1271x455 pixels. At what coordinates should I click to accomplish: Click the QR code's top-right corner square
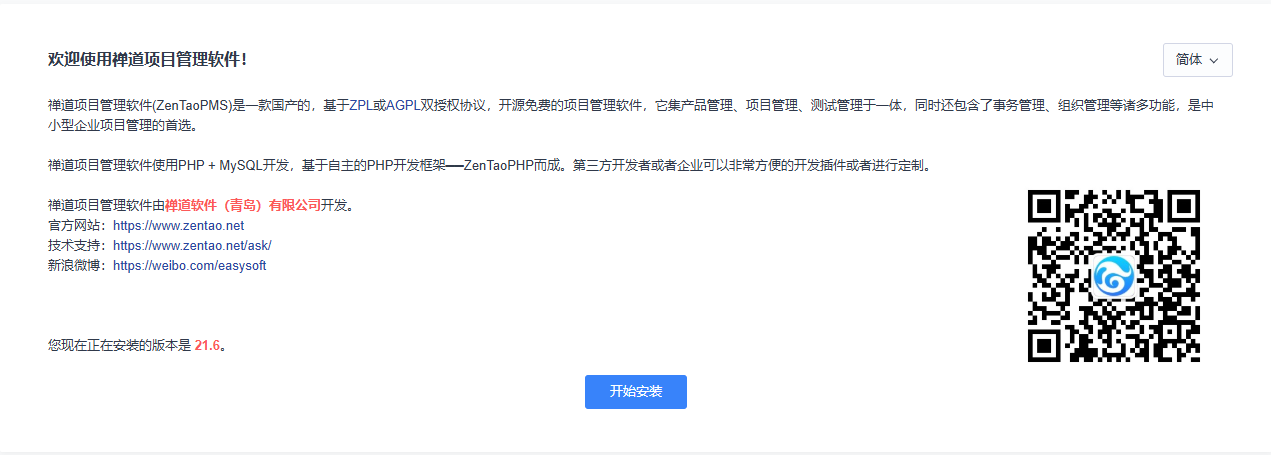coord(1183,206)
